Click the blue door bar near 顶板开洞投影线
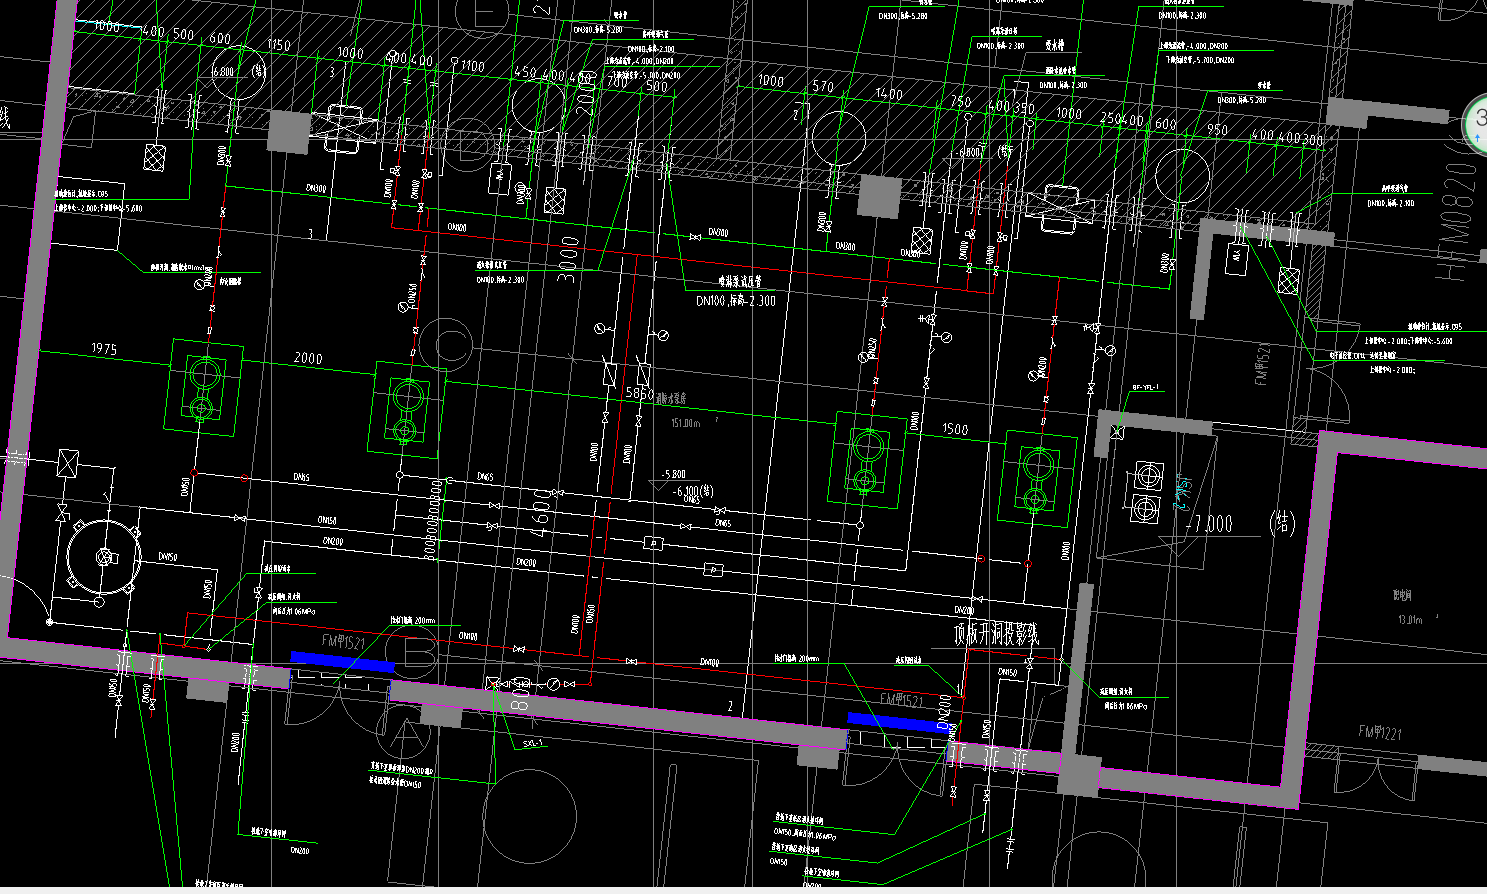Viewport: 1487px width, 894px height. [x=899, y=723]
